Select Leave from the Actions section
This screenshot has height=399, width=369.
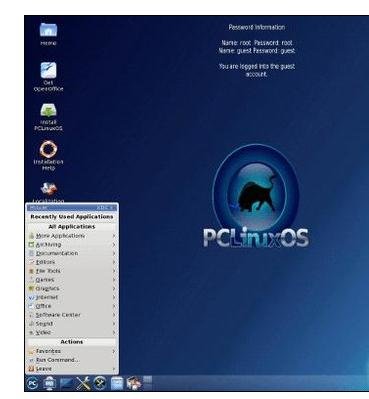pyautogui.click(x=72, y=369)
